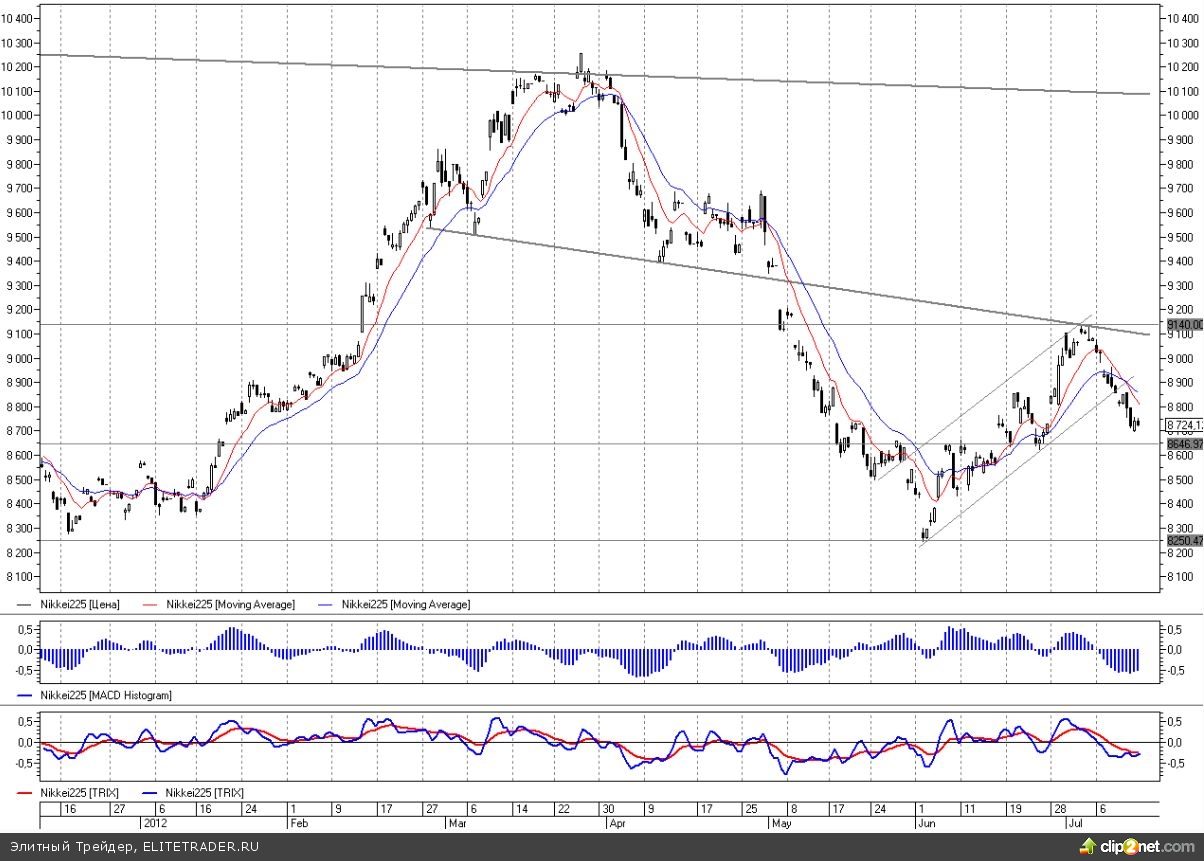Click the current price label 8724.13
This screenshot has width=1204, height=861.
[1183, 425]
